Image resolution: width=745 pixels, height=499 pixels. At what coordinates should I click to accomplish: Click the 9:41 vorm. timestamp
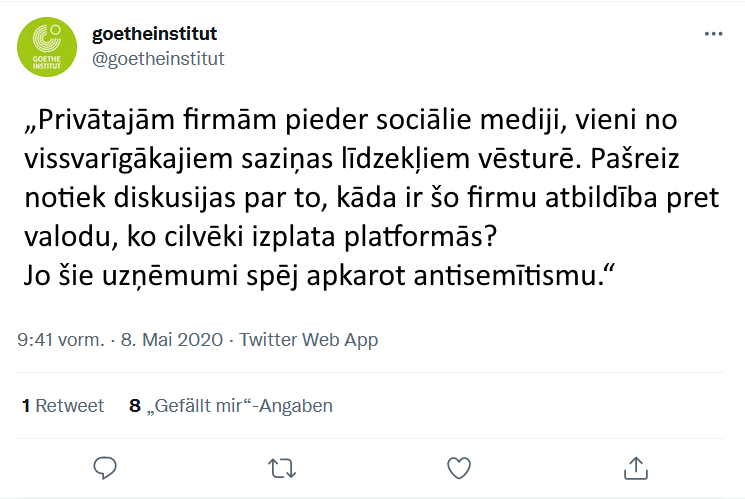pyautogui.click(x=61, y=340)
